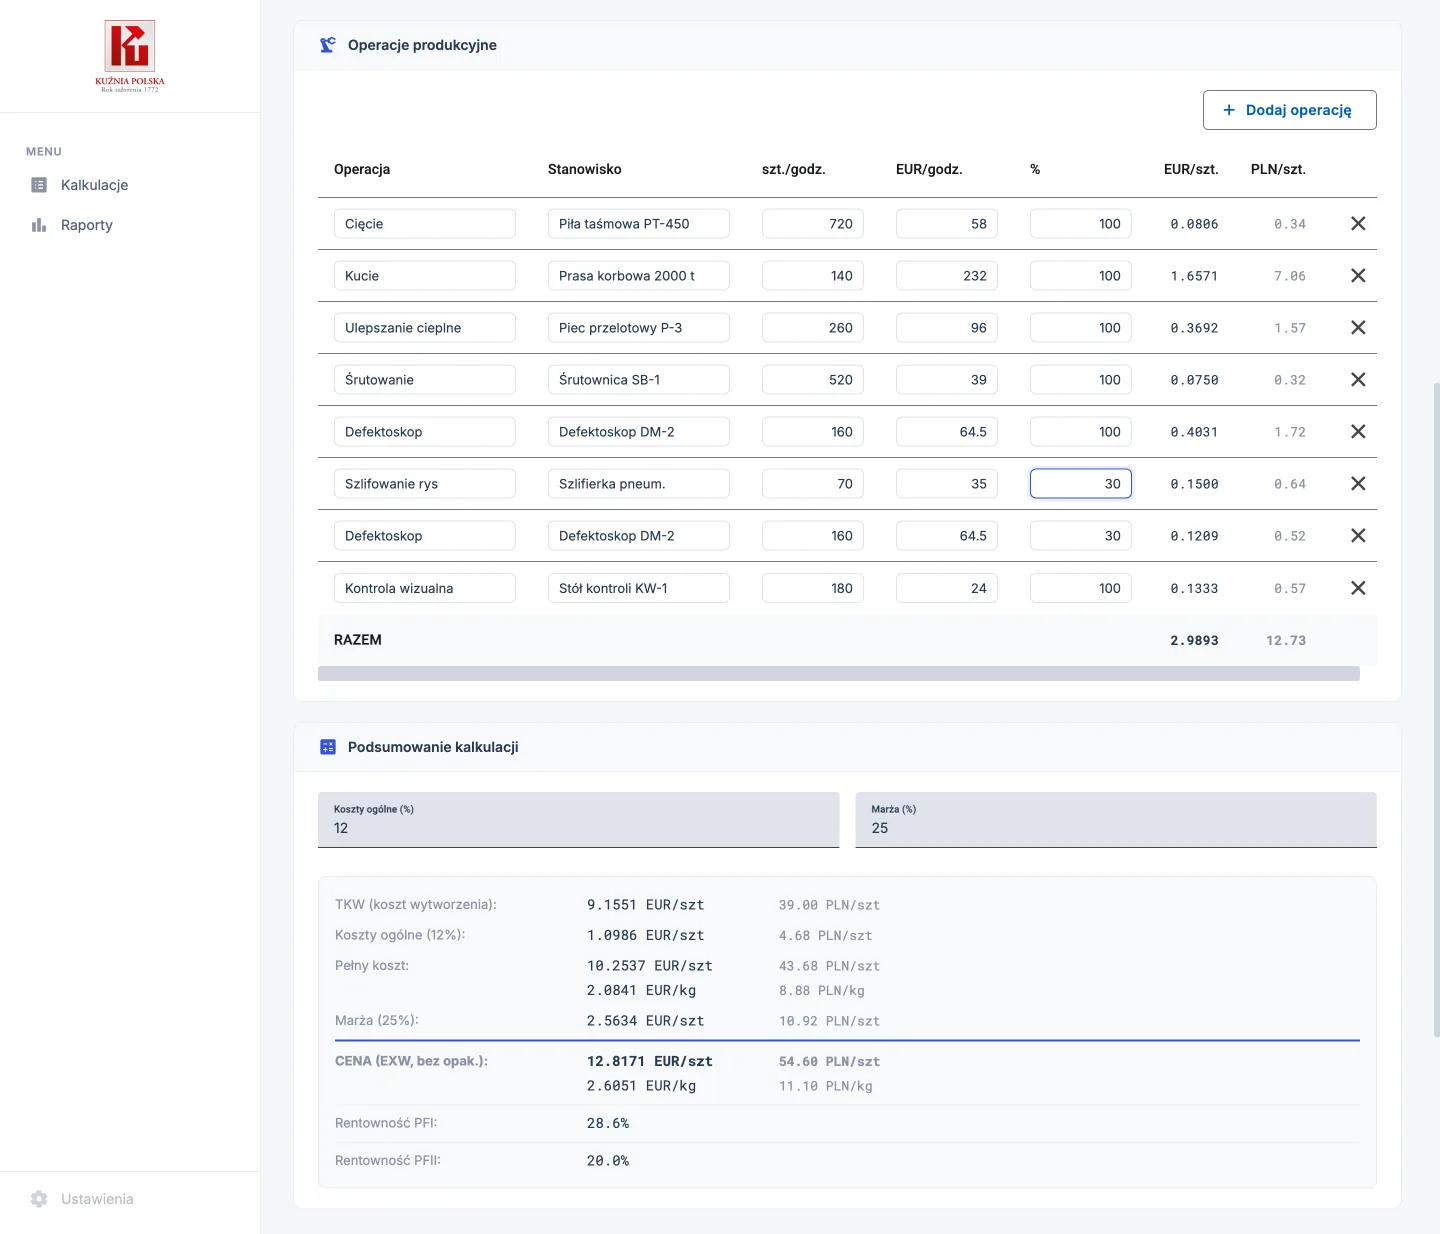Click the Kuźnia Polska logo
Viewport: 1440px width, 1234px height.
tap(130, 56)
